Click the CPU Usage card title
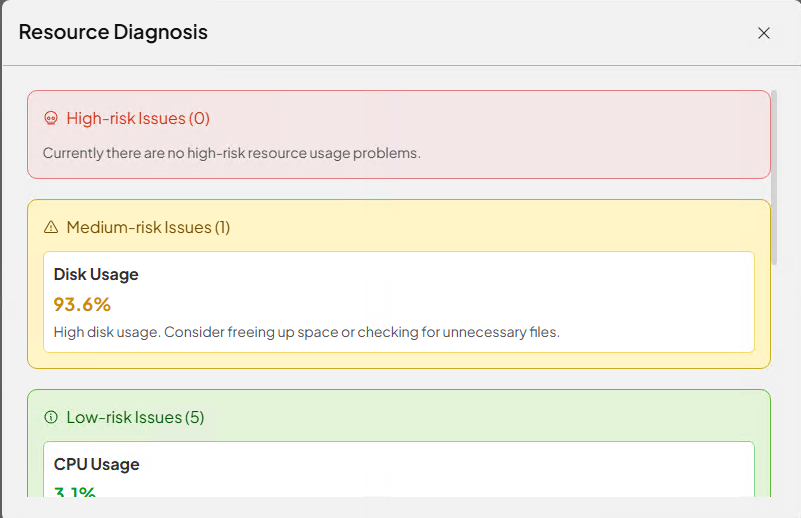801x518 pixels. click(x=97, y=464)
